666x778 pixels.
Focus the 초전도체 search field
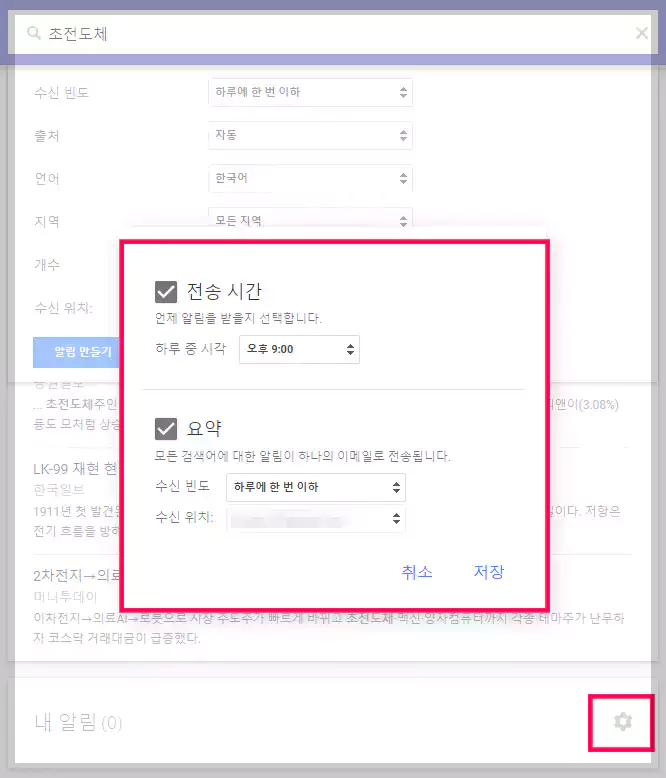pyautogui.click(x=333, y=34)
